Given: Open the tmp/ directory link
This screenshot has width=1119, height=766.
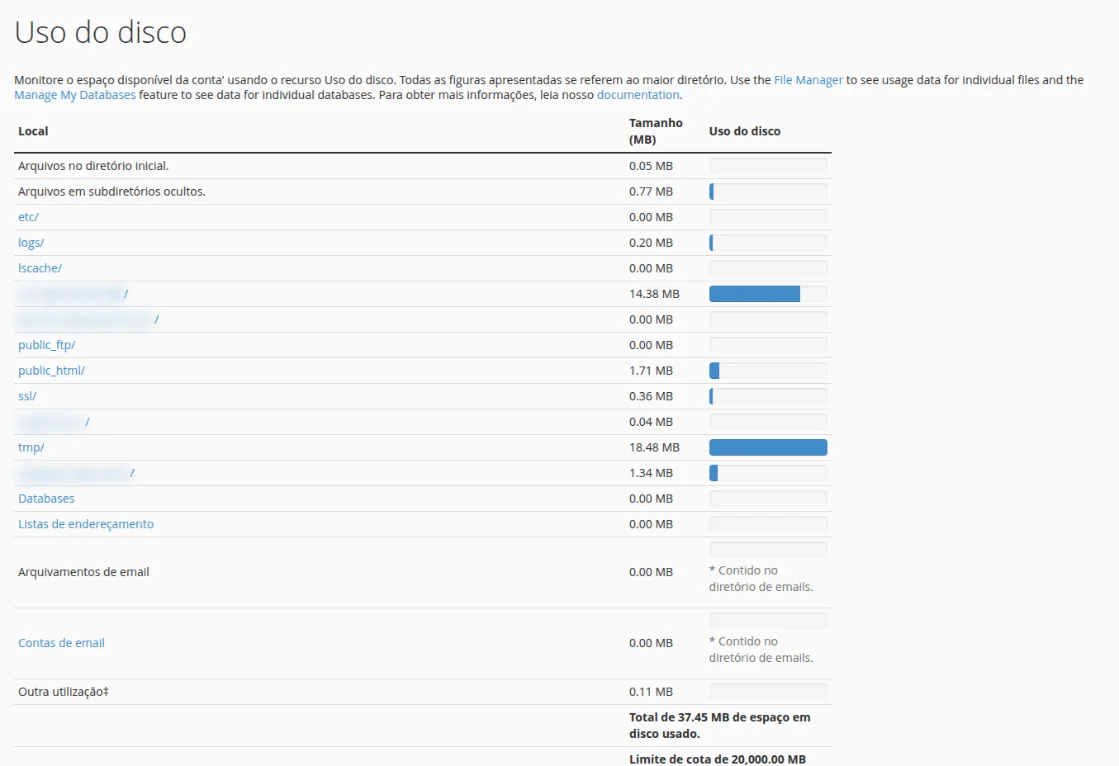Looking at the screenshot, I should pos(31,448).
